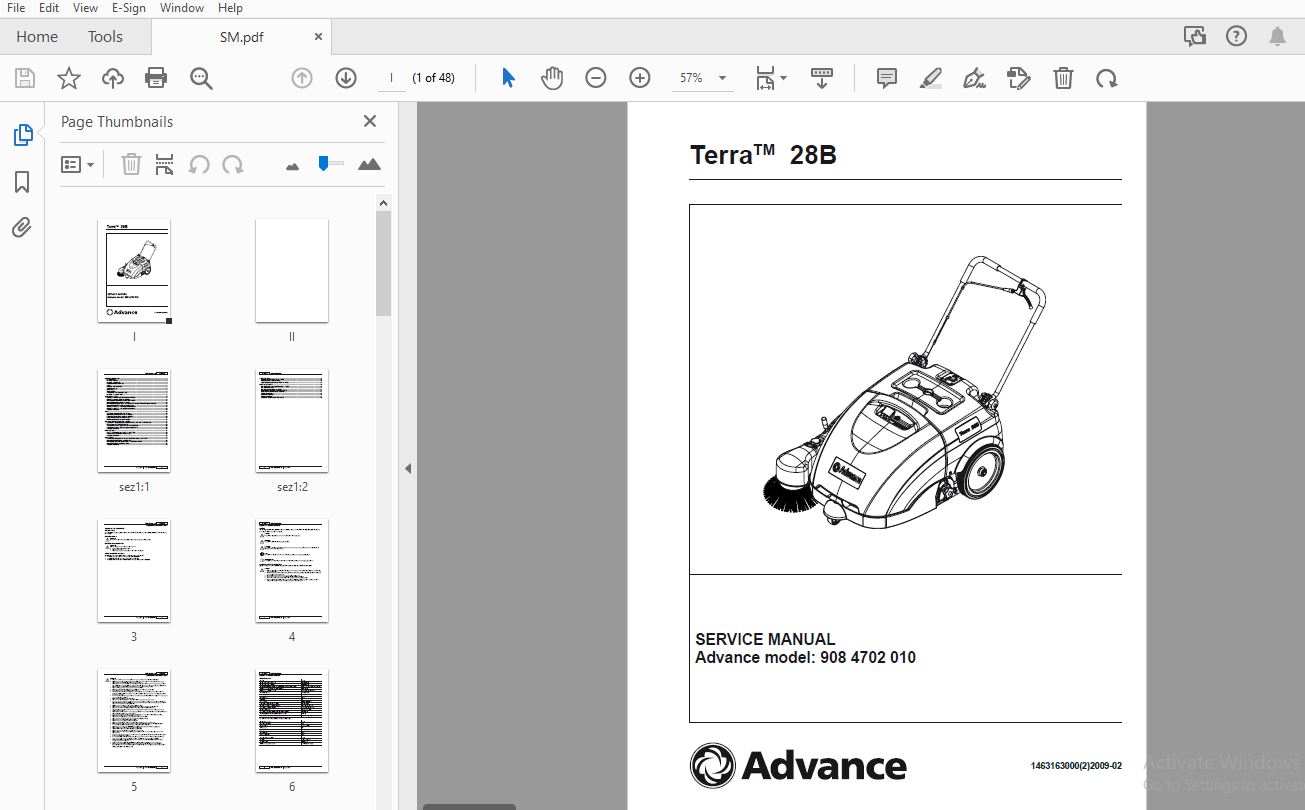Switch to the Tools tab
The width and height of the screenshot is (1305, 810).
click(105, 37)
